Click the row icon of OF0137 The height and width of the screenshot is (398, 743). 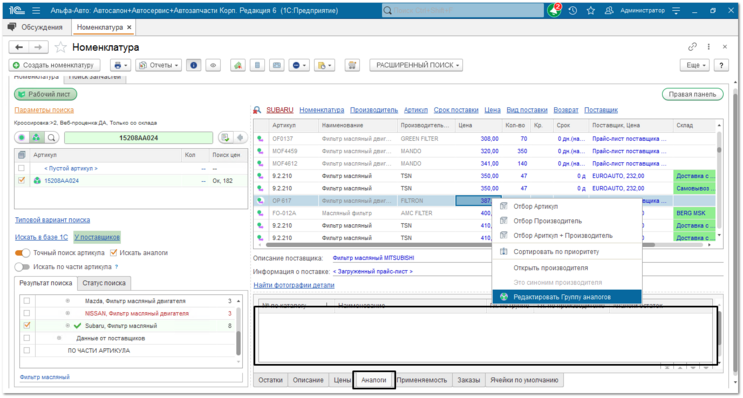click(260, 139)
